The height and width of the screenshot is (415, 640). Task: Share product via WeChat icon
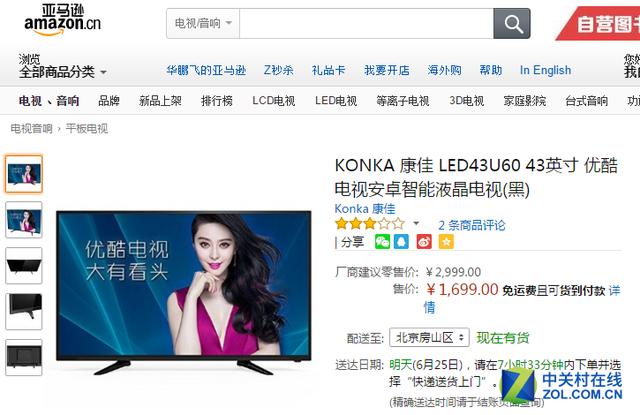pyautogui.click(x=382, y=242)
